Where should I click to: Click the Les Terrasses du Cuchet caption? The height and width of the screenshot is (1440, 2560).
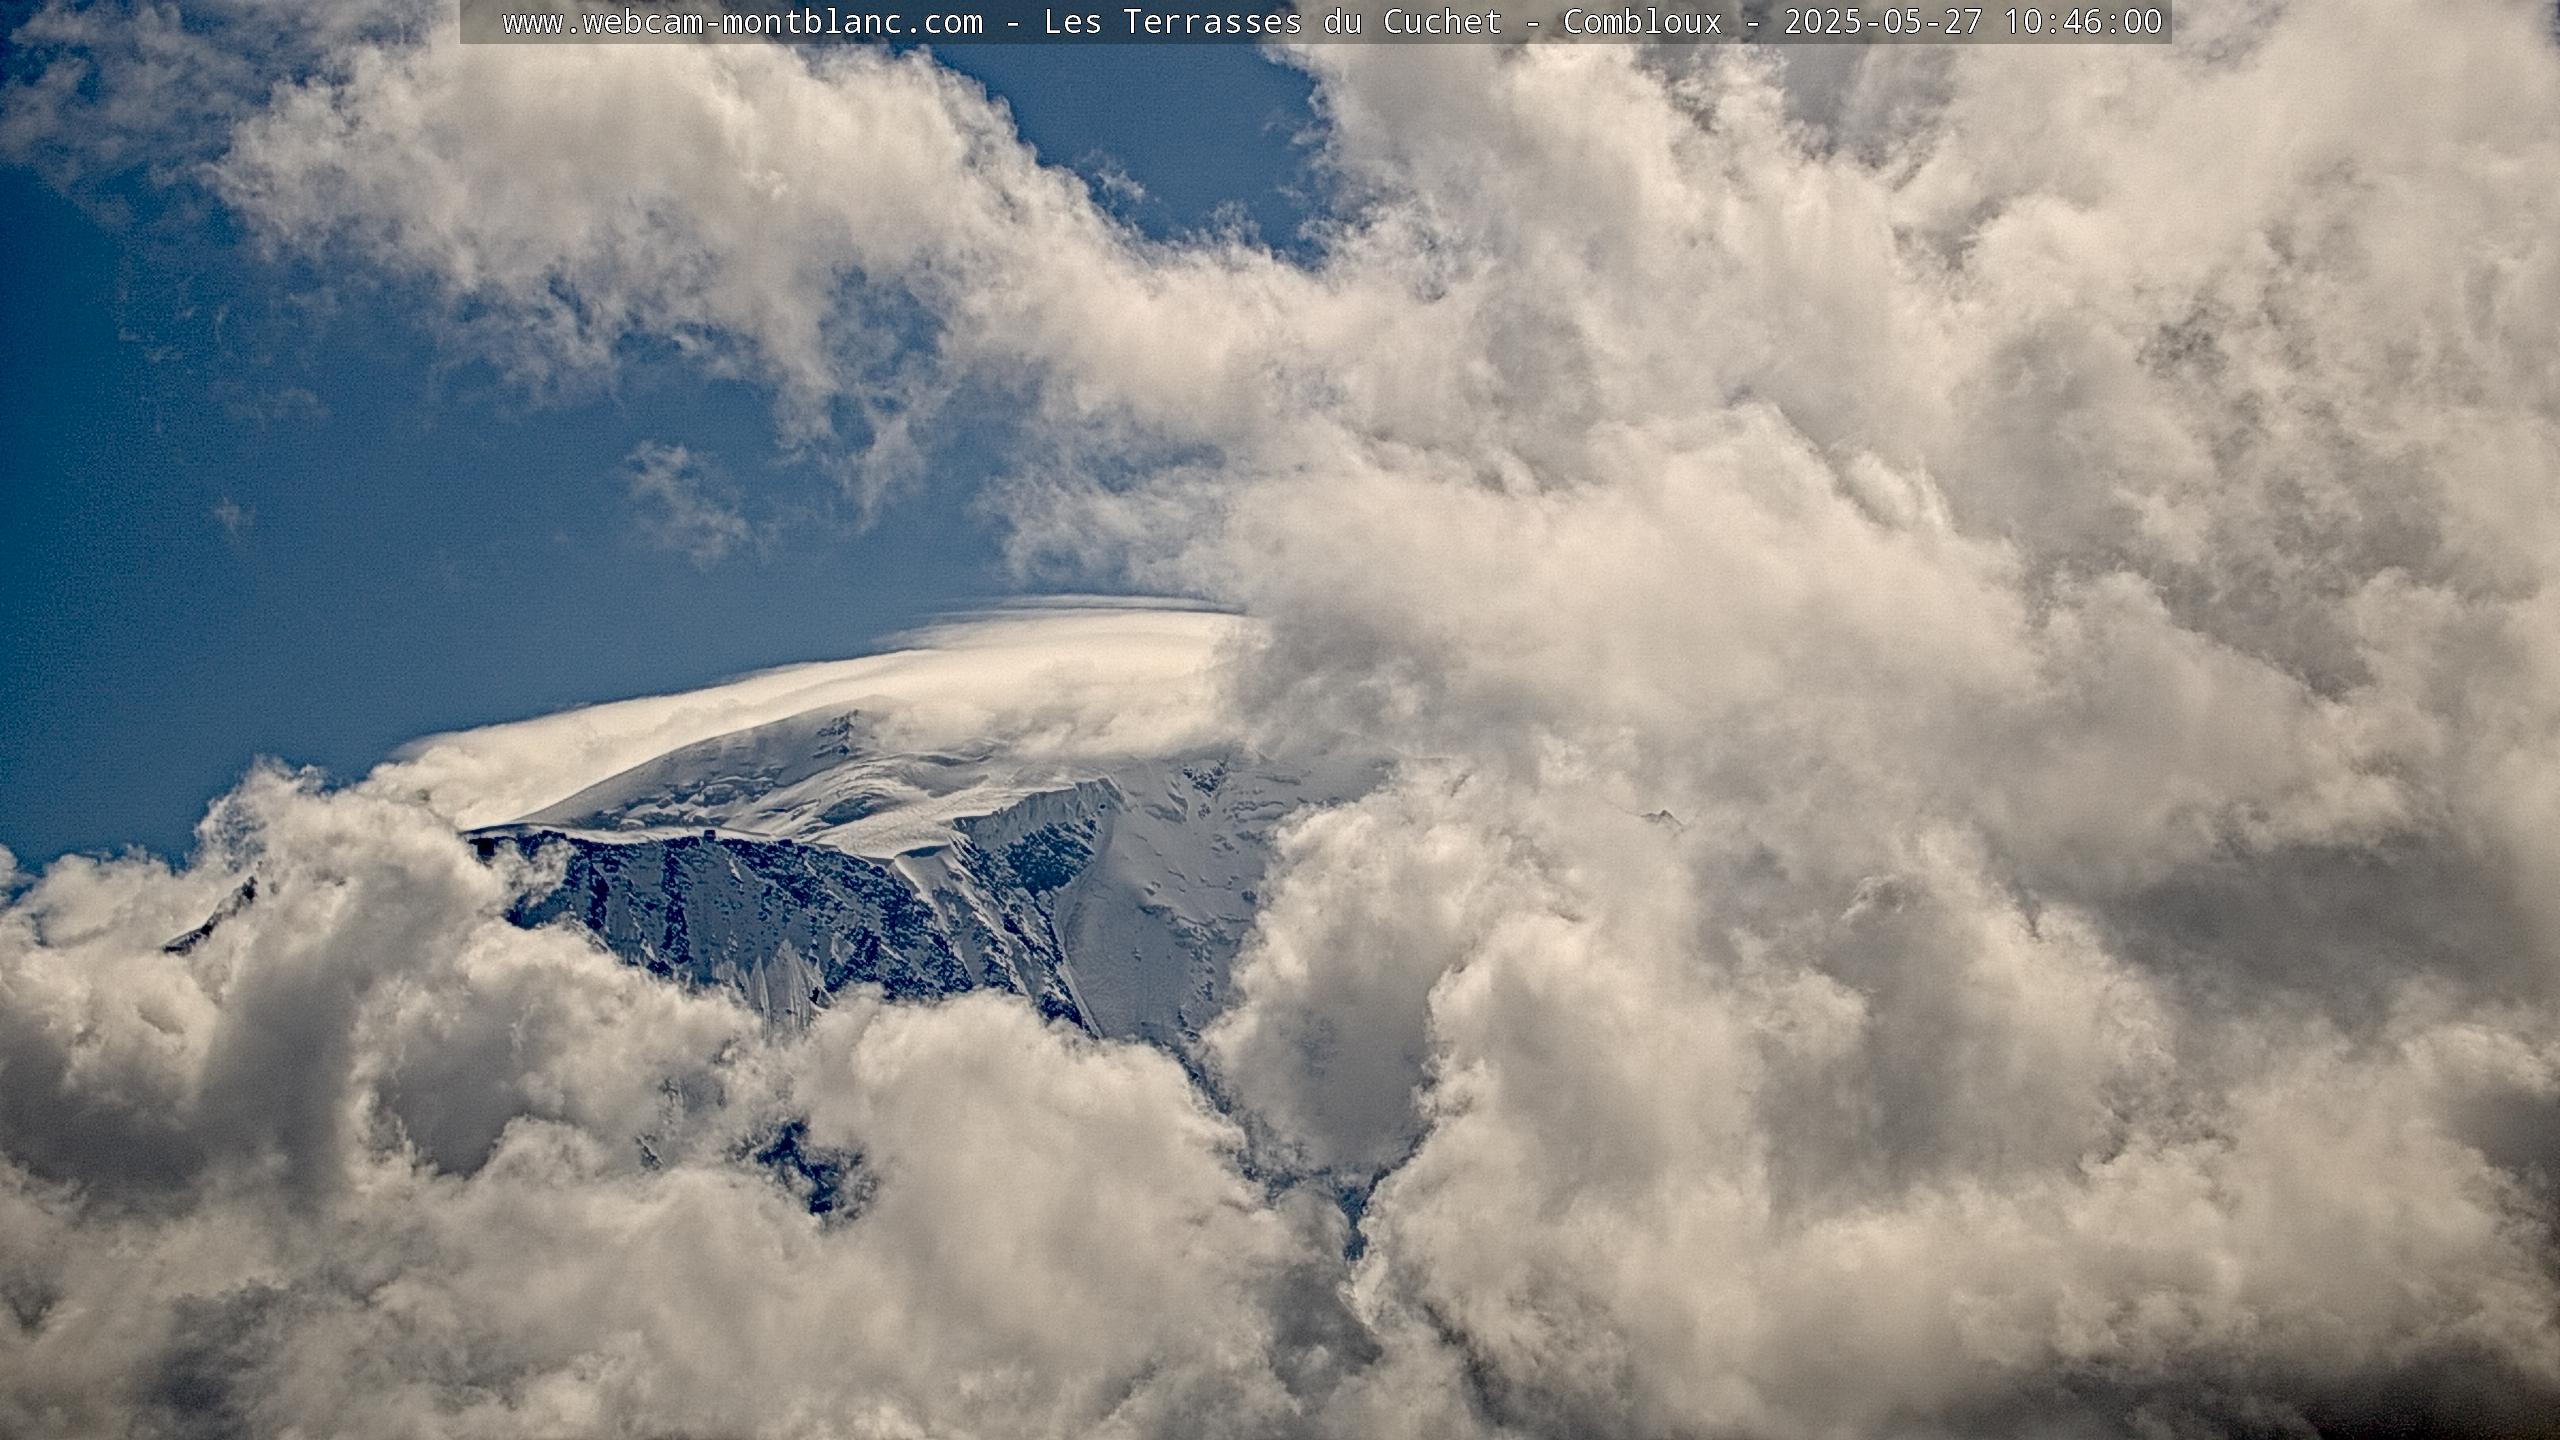point(1272,22)
